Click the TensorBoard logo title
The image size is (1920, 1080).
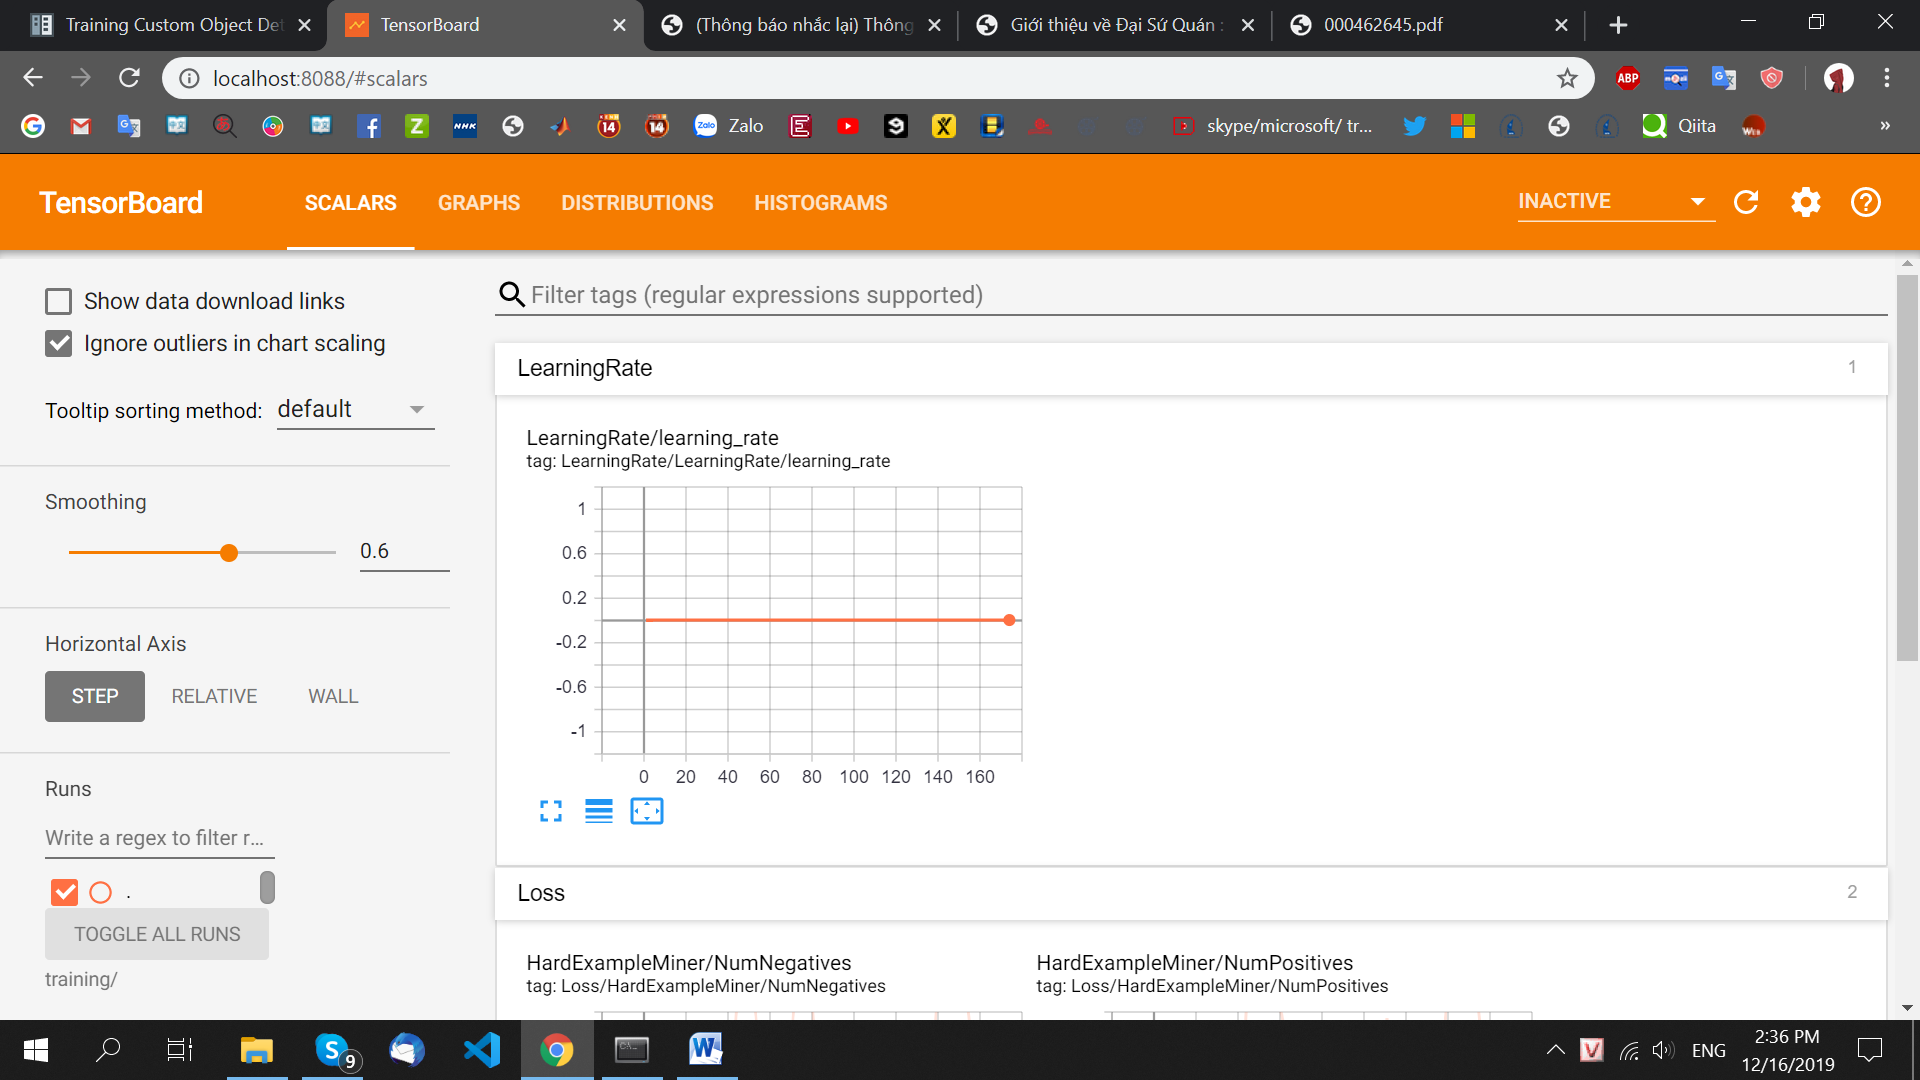(x=121, y=203)
